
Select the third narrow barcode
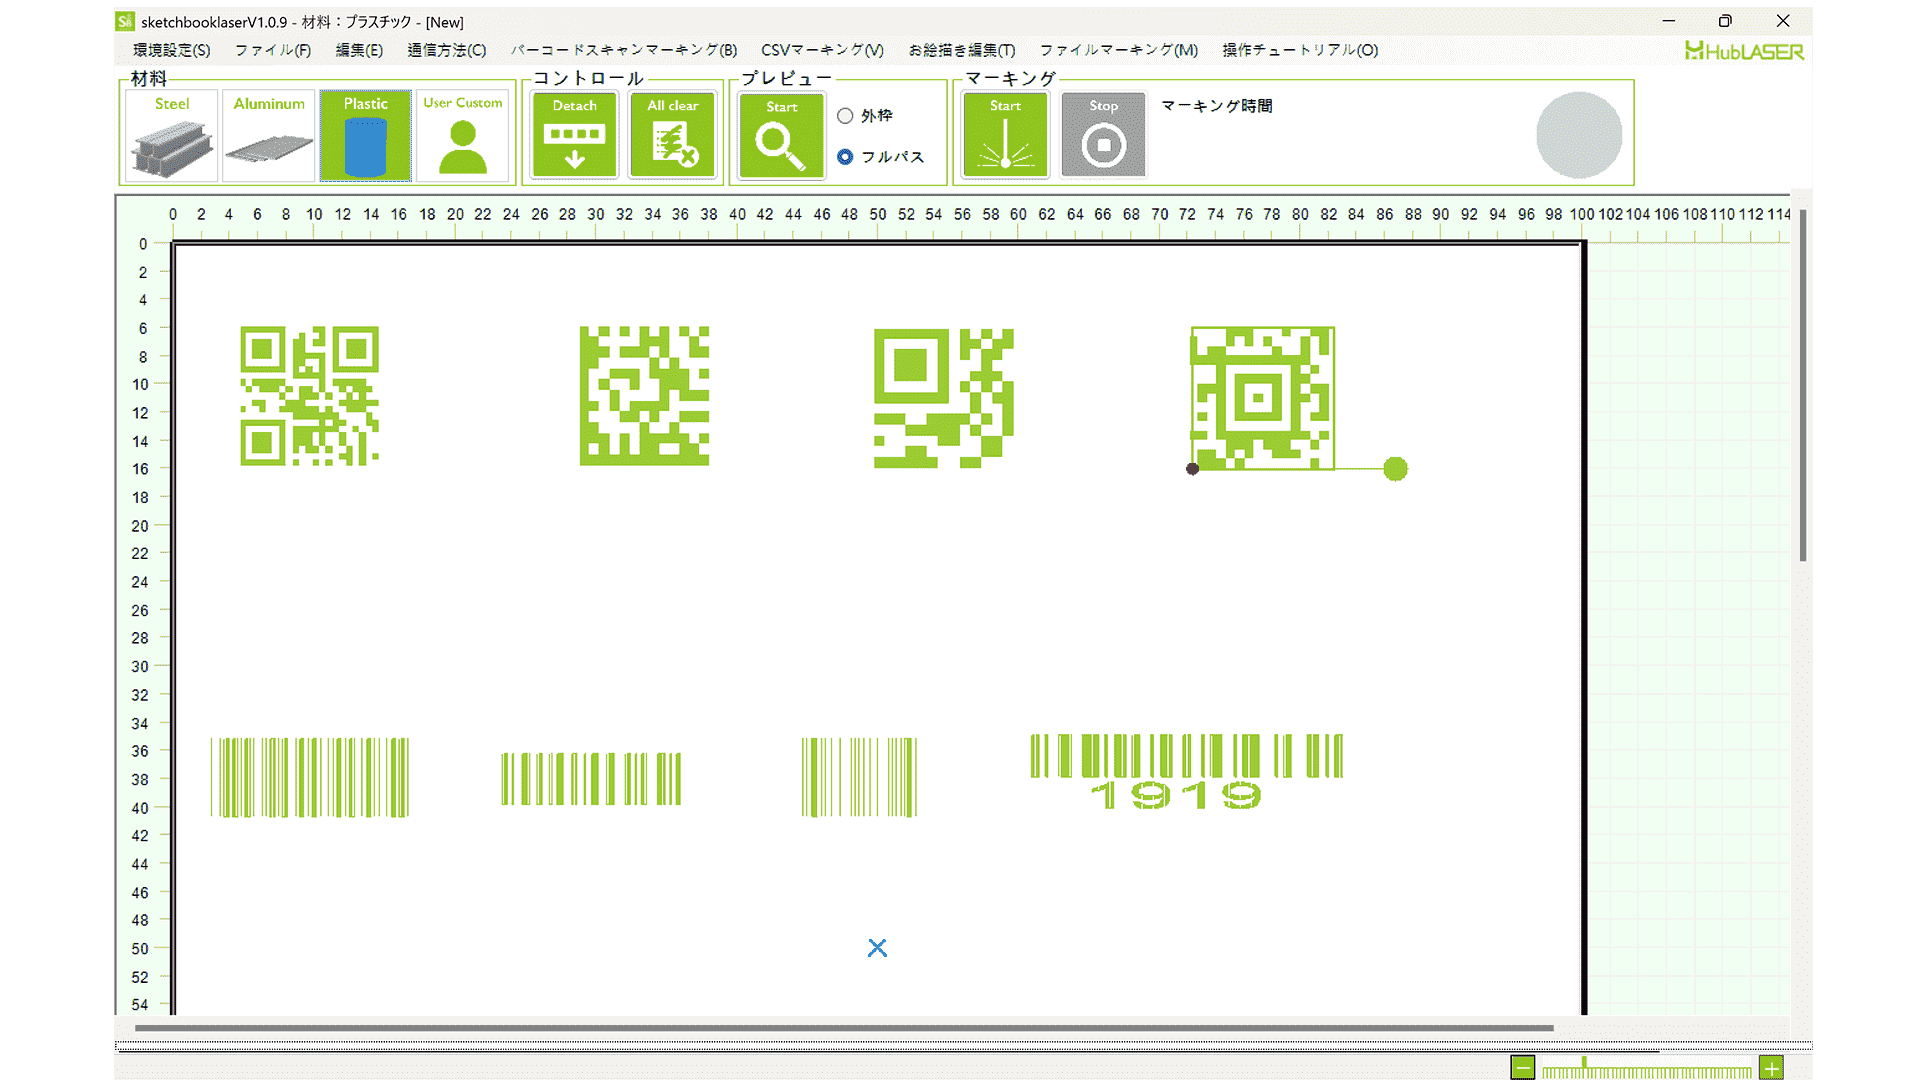(859, 778)
